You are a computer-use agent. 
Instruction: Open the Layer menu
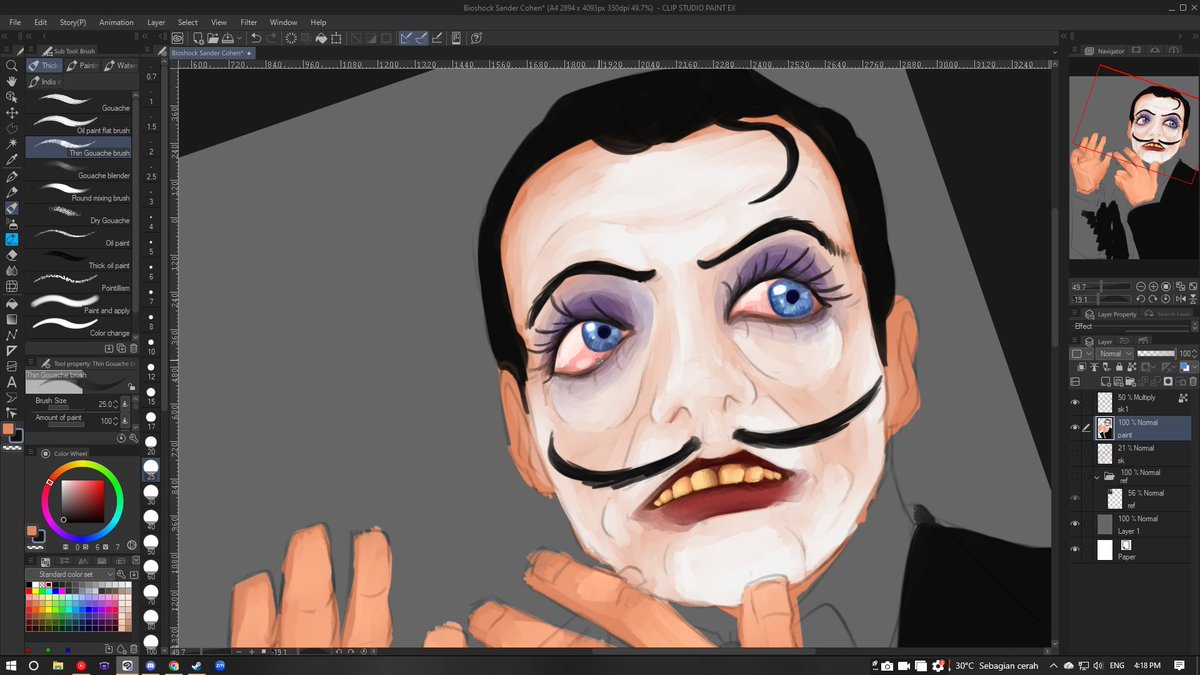157,22
